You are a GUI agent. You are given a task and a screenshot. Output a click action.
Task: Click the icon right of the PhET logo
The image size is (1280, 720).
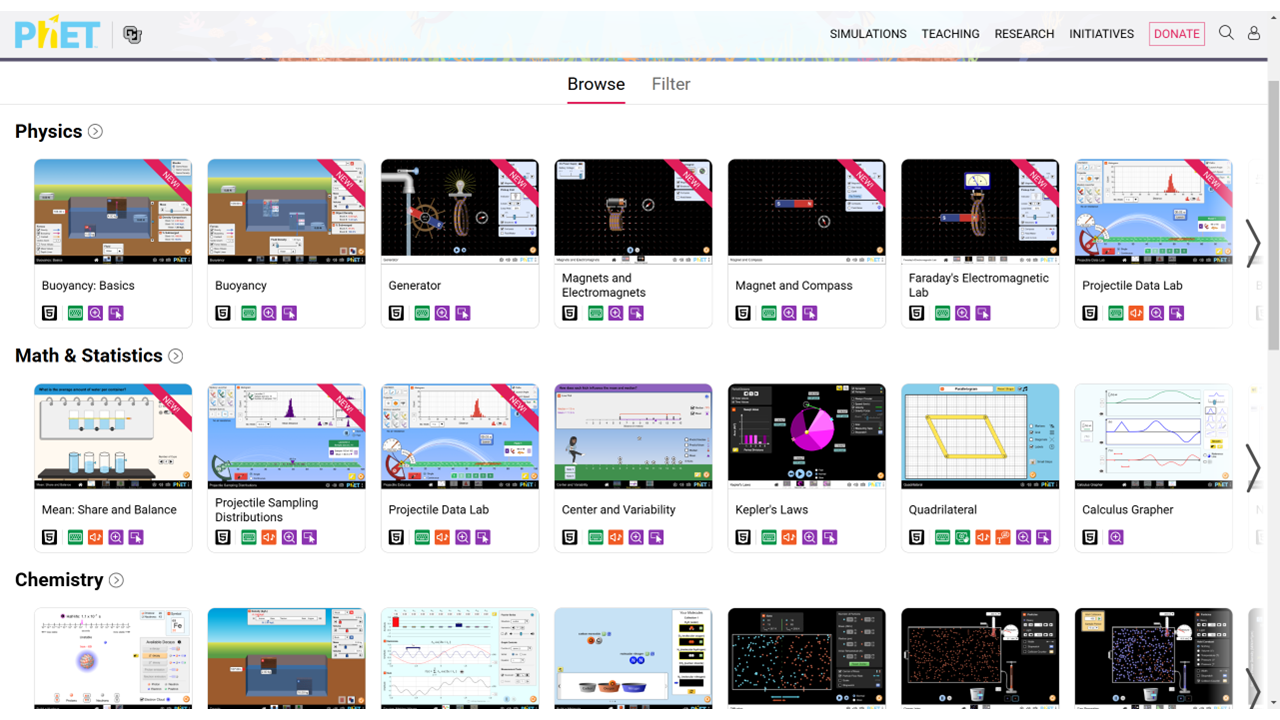[x=132, y=35]
